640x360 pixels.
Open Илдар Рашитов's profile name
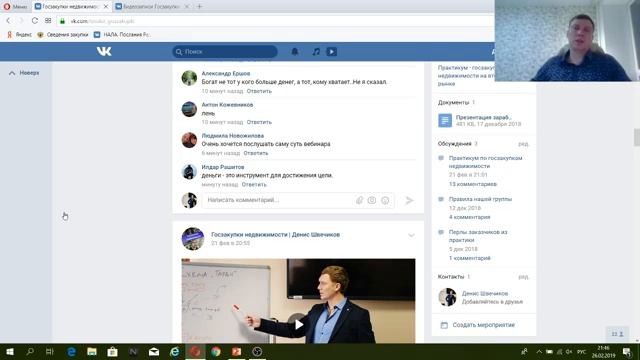pos(223,167)
